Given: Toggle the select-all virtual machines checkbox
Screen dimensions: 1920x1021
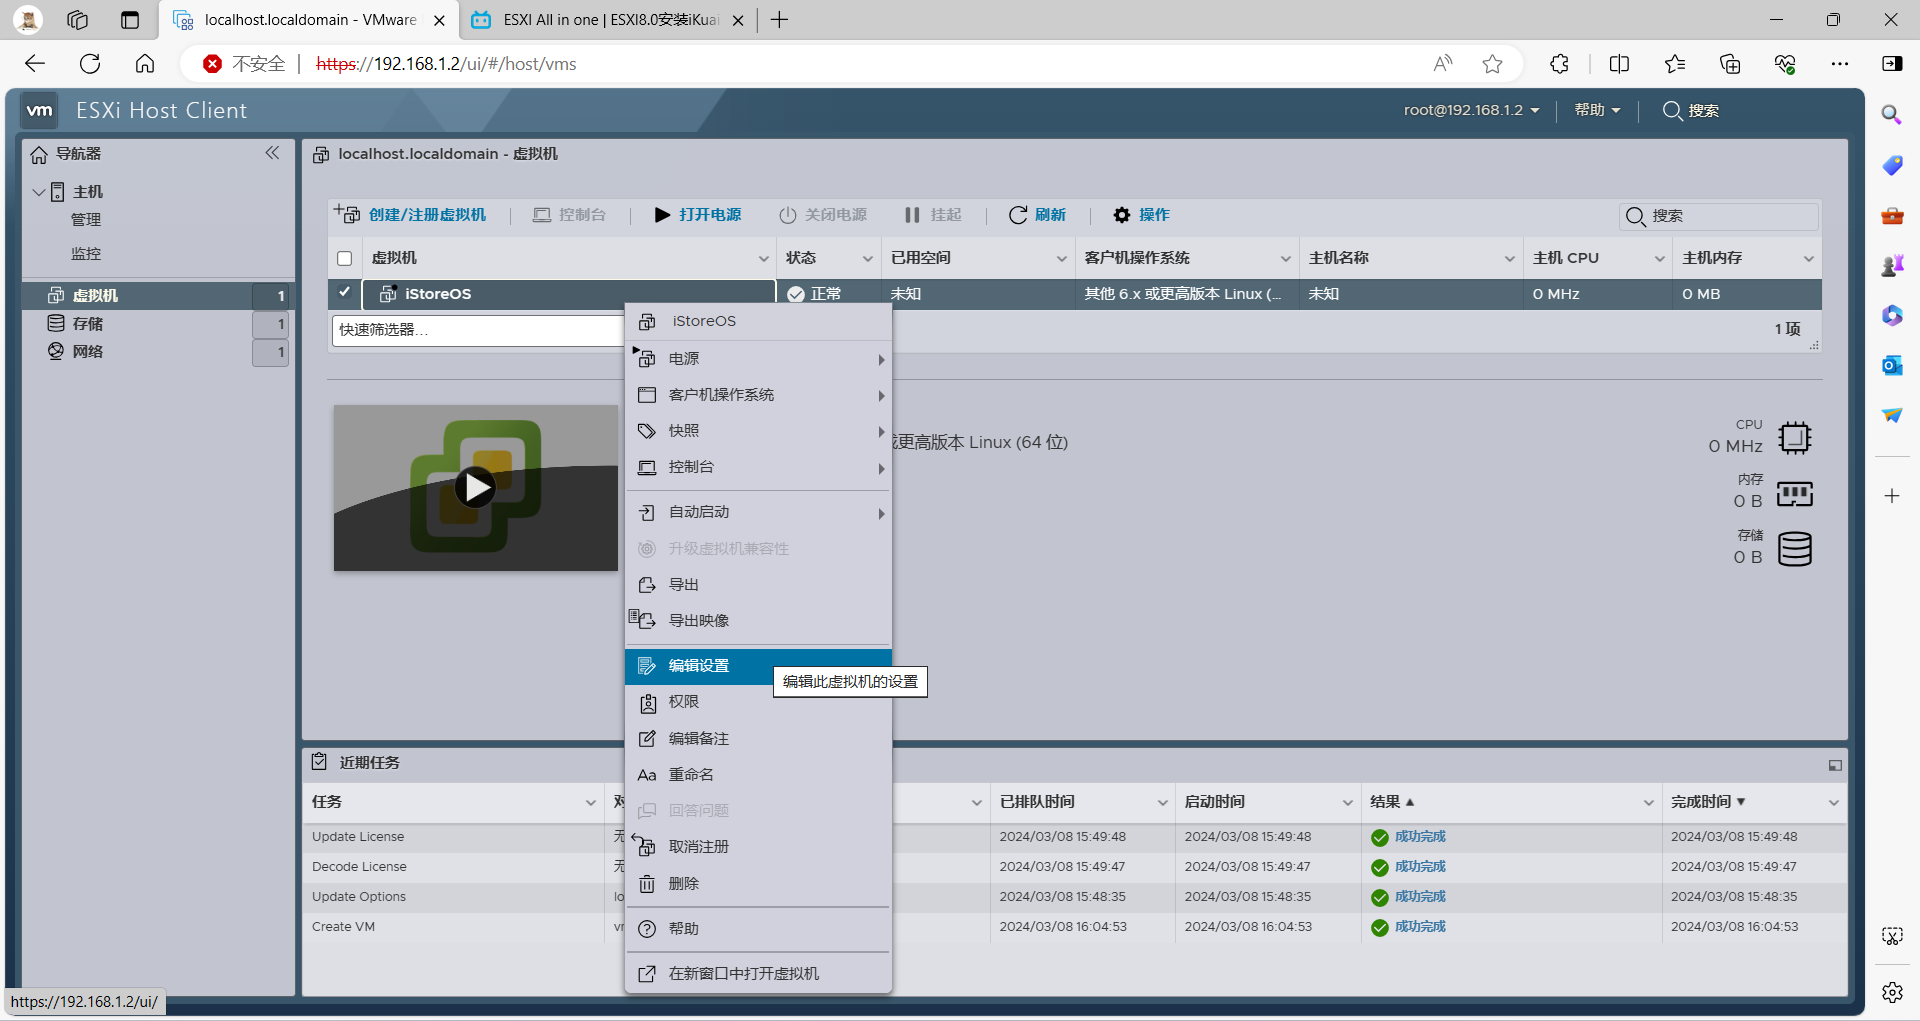Looking at the screenshot, I should click(345, 258).
